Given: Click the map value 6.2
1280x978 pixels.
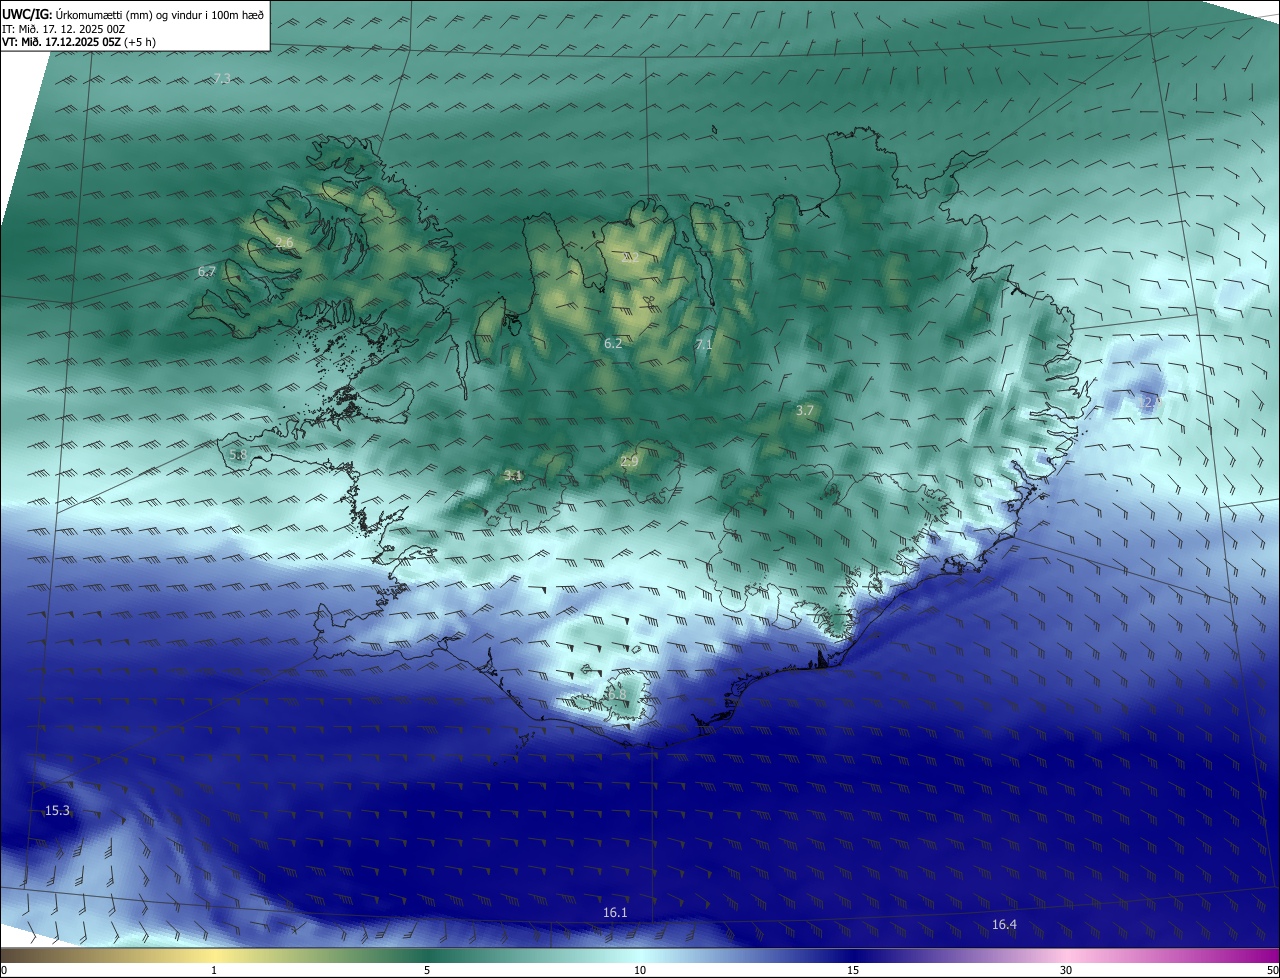Looking at the screenshot, I should [613, 343].
